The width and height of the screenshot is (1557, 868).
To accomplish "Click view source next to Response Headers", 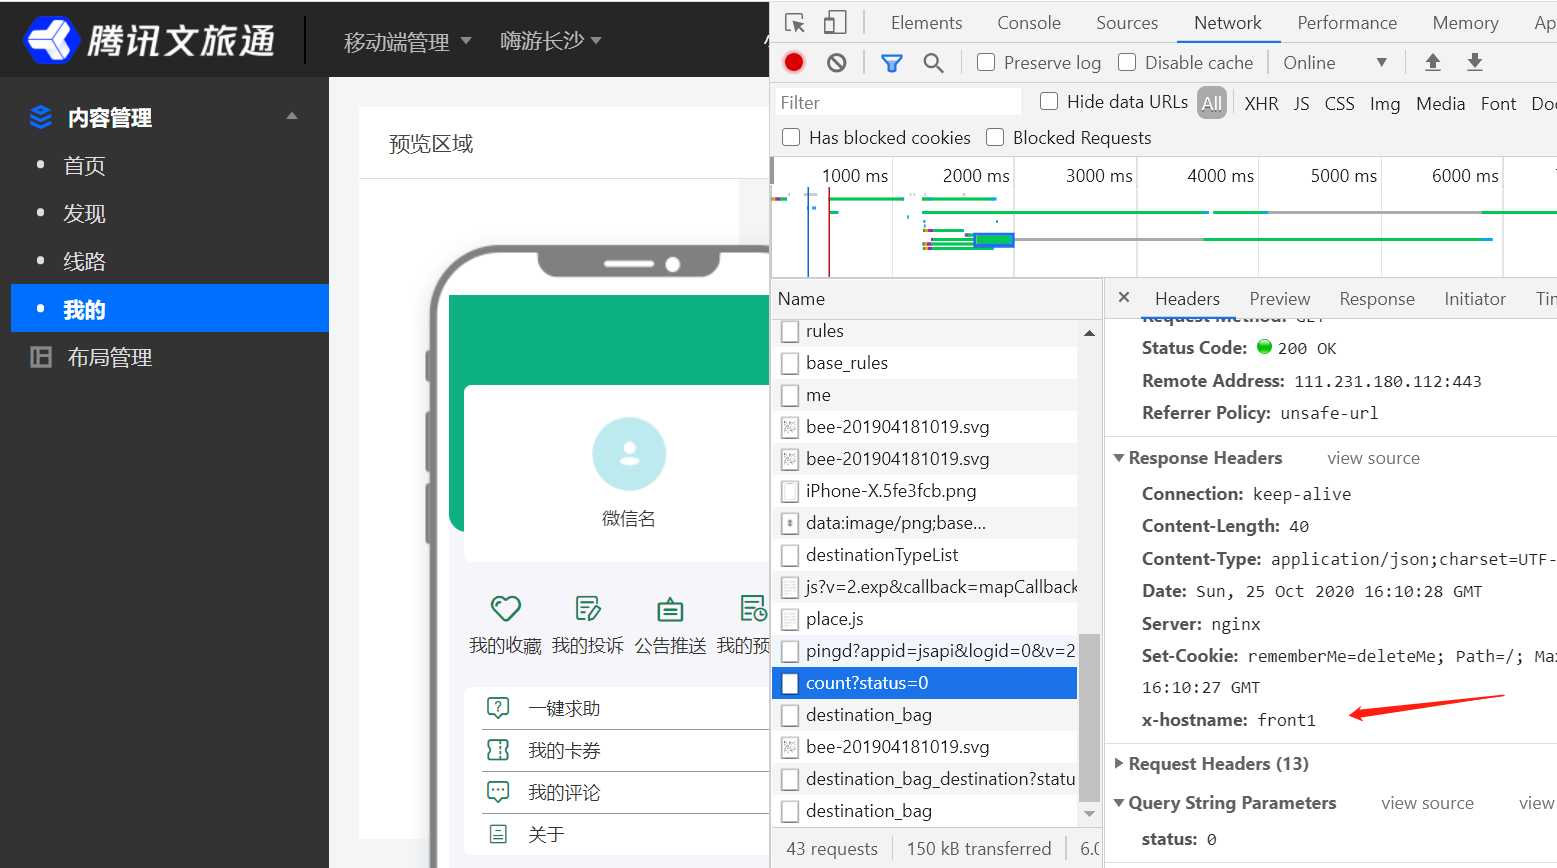I will 1373,457.
